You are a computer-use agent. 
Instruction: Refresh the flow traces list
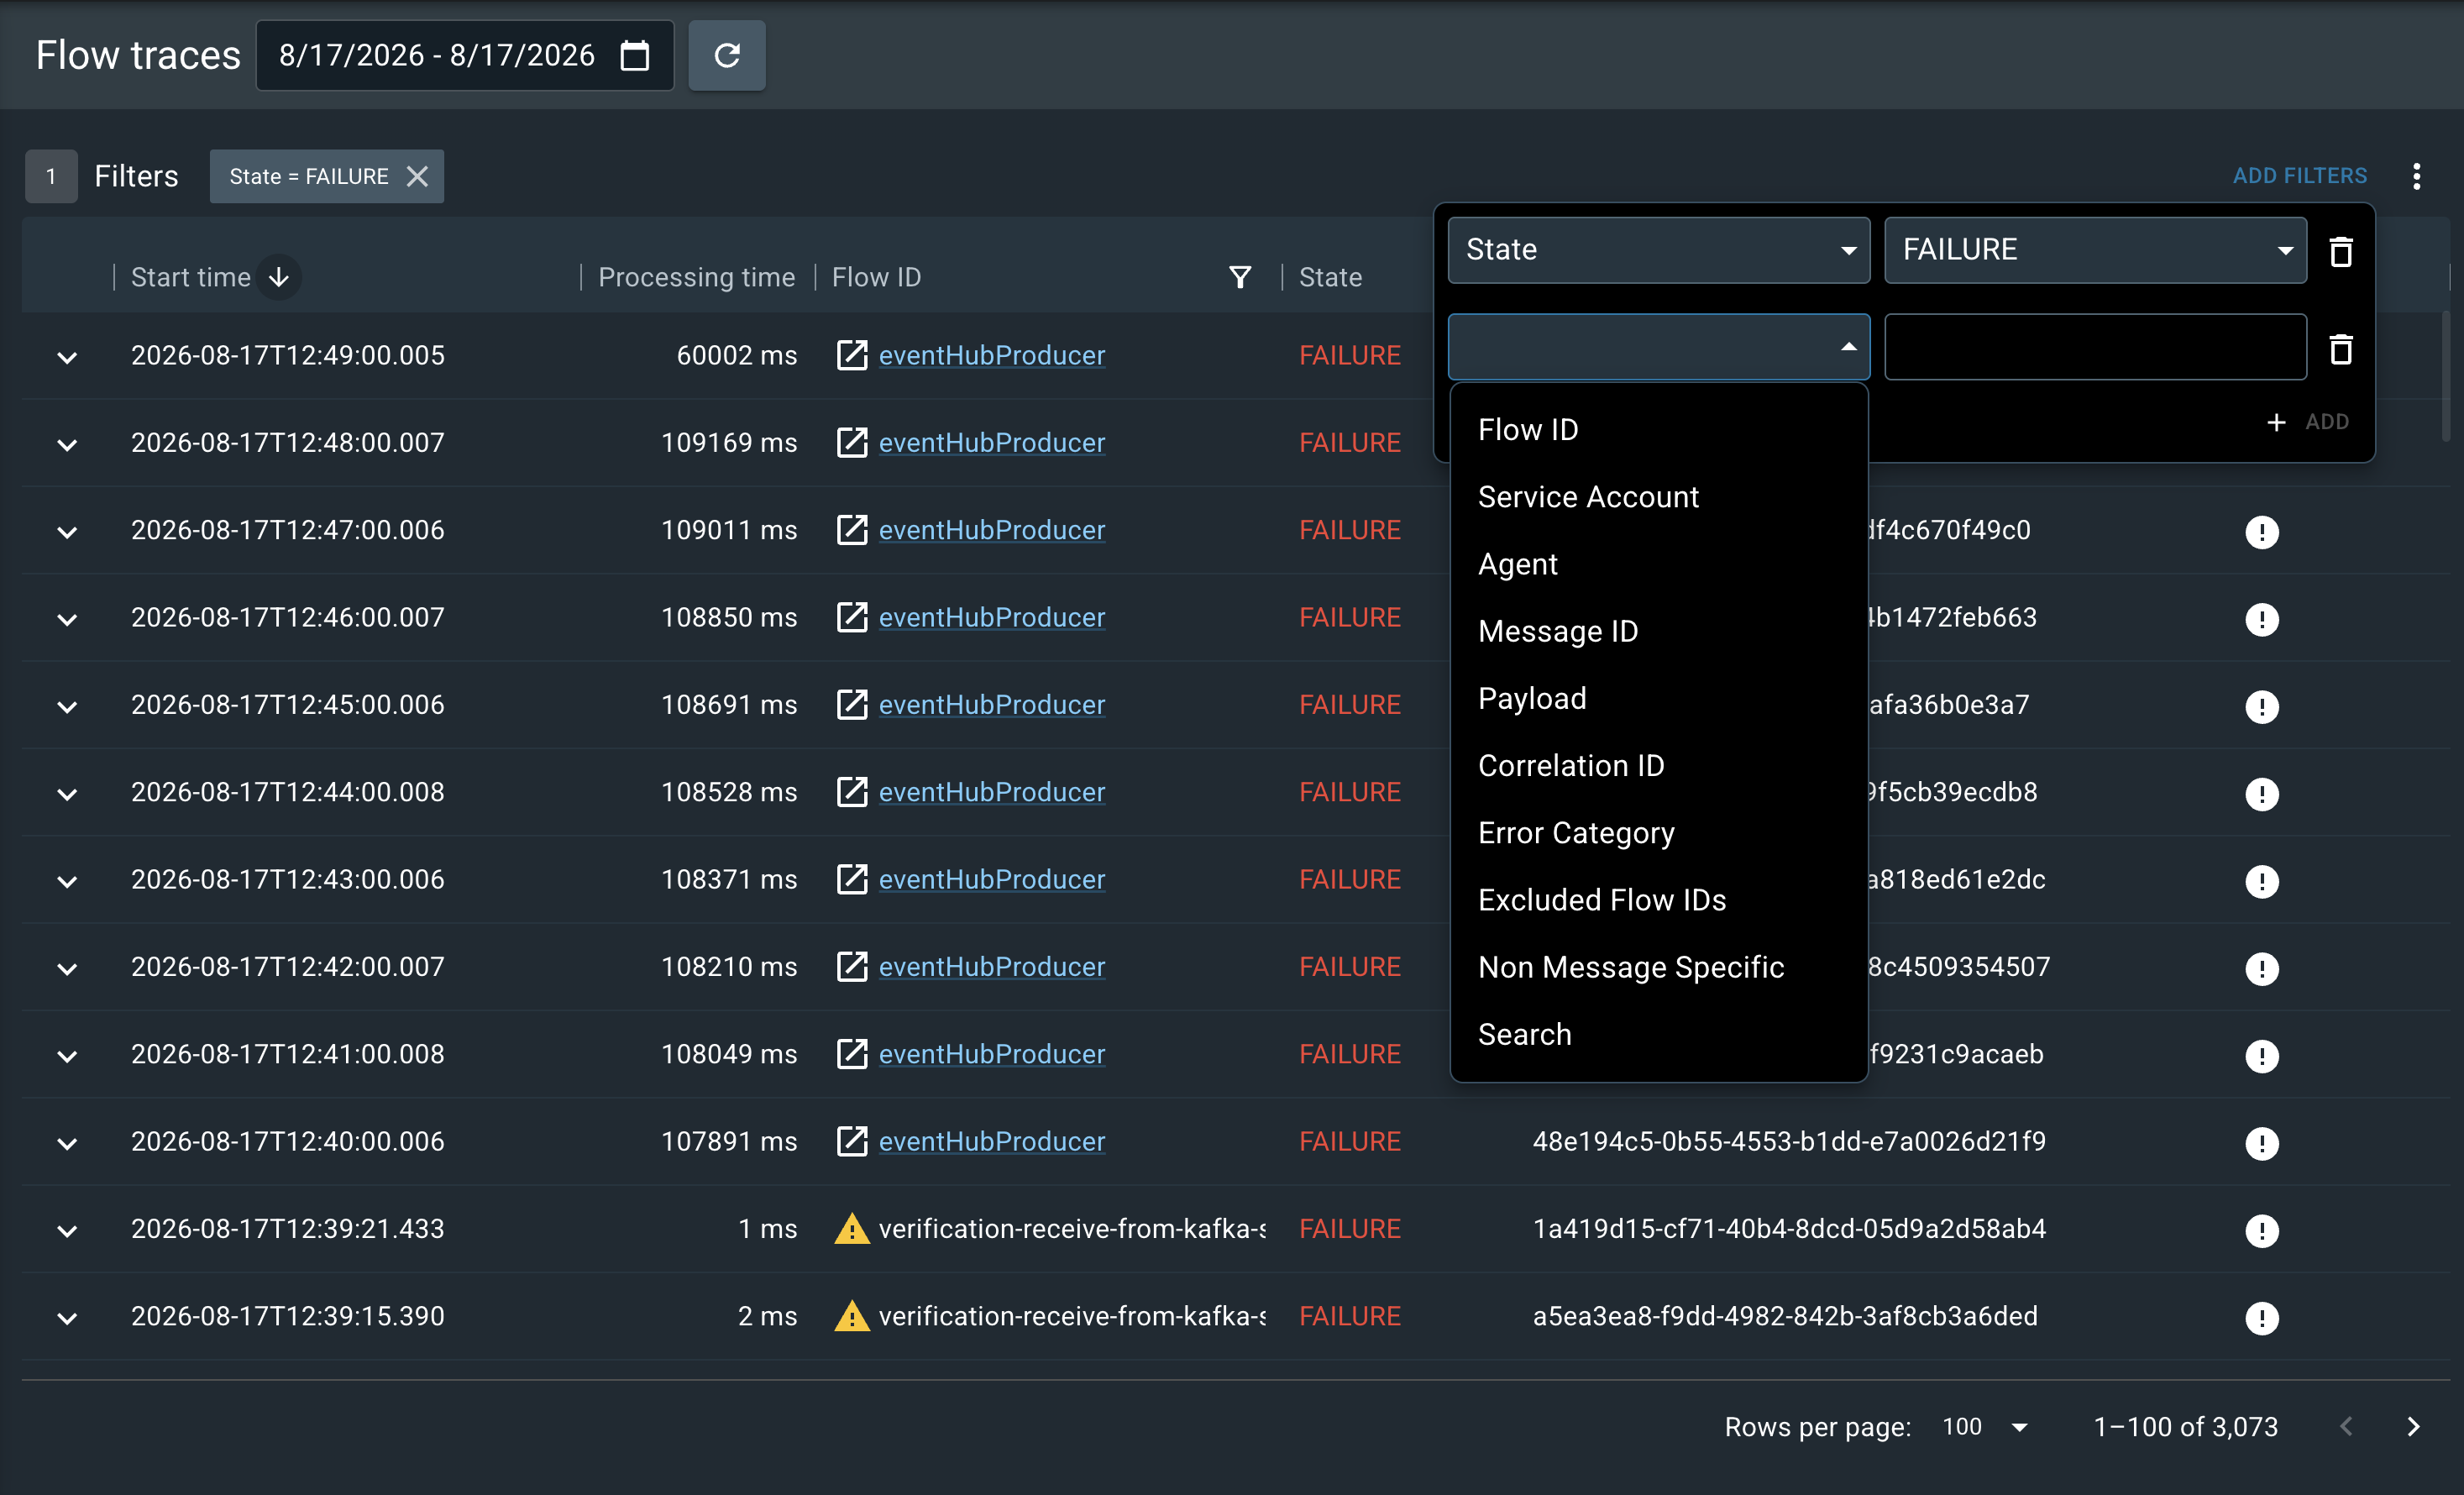[727, 55]
